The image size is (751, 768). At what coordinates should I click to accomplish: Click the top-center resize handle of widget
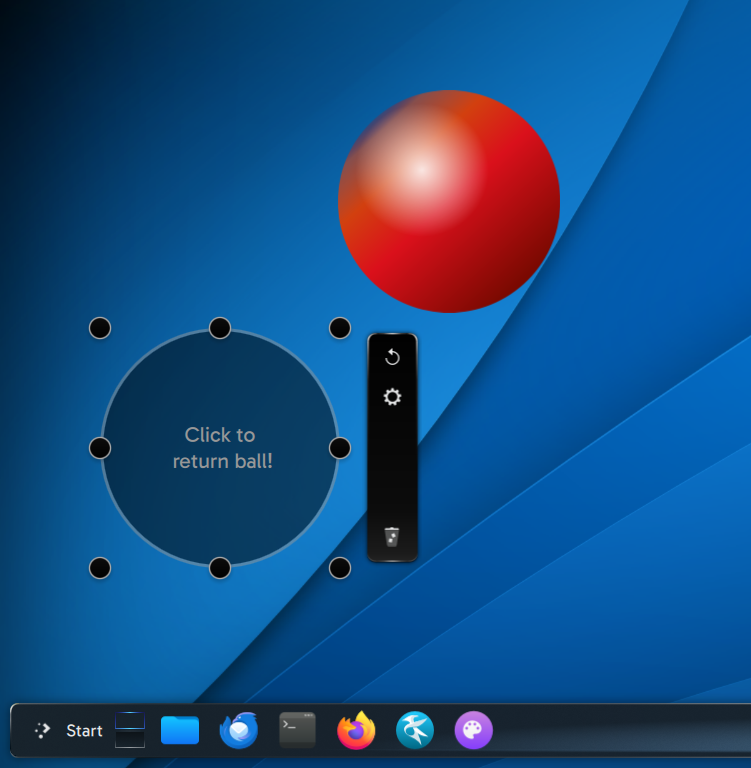click(x=220, y=328)
